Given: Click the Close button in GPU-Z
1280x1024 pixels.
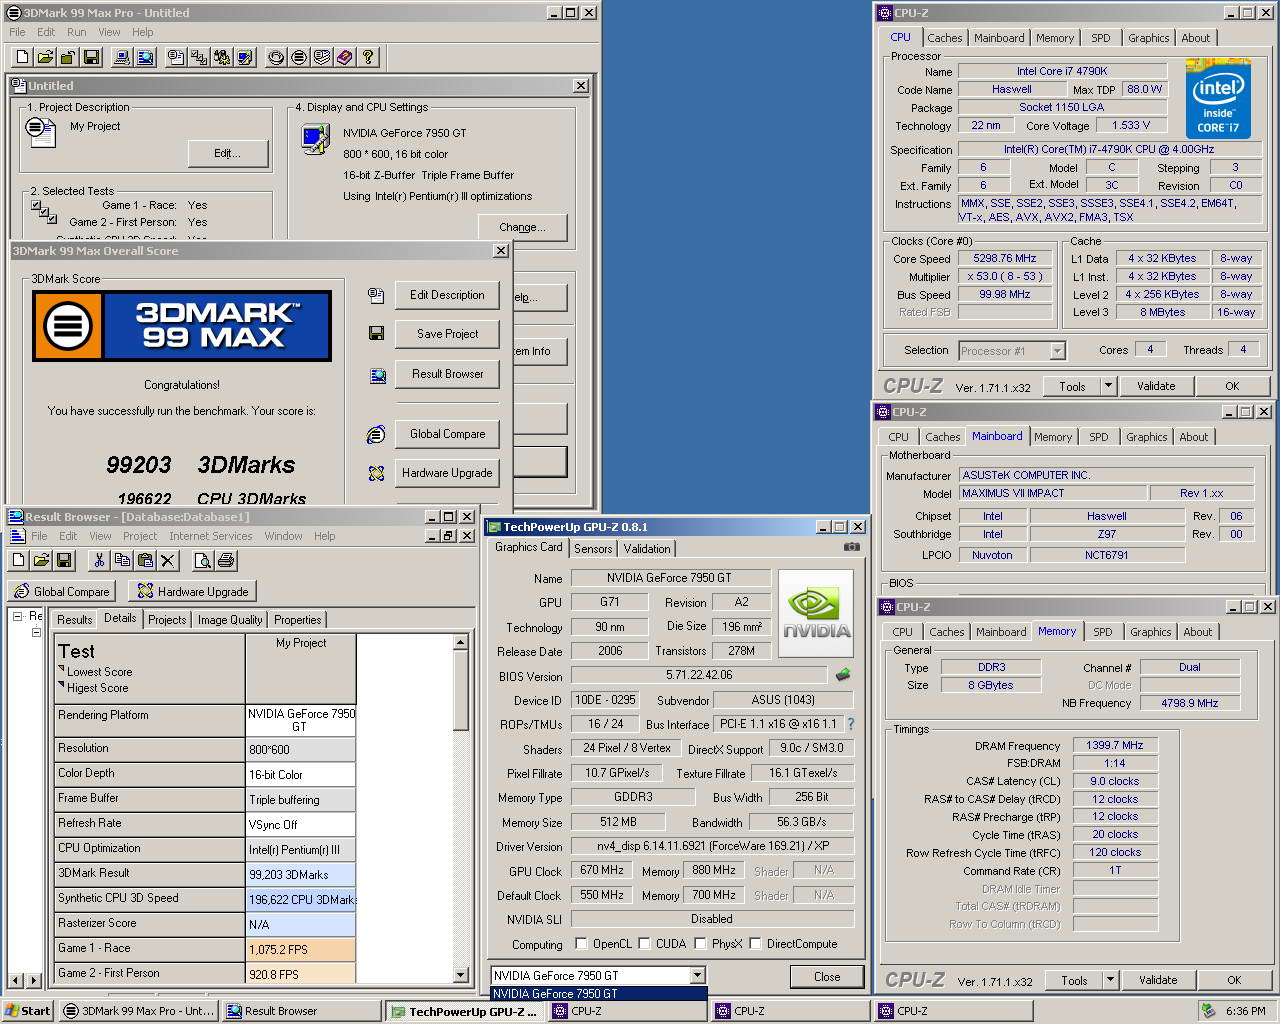Looking at the screenshot, I should pos(827,977).
